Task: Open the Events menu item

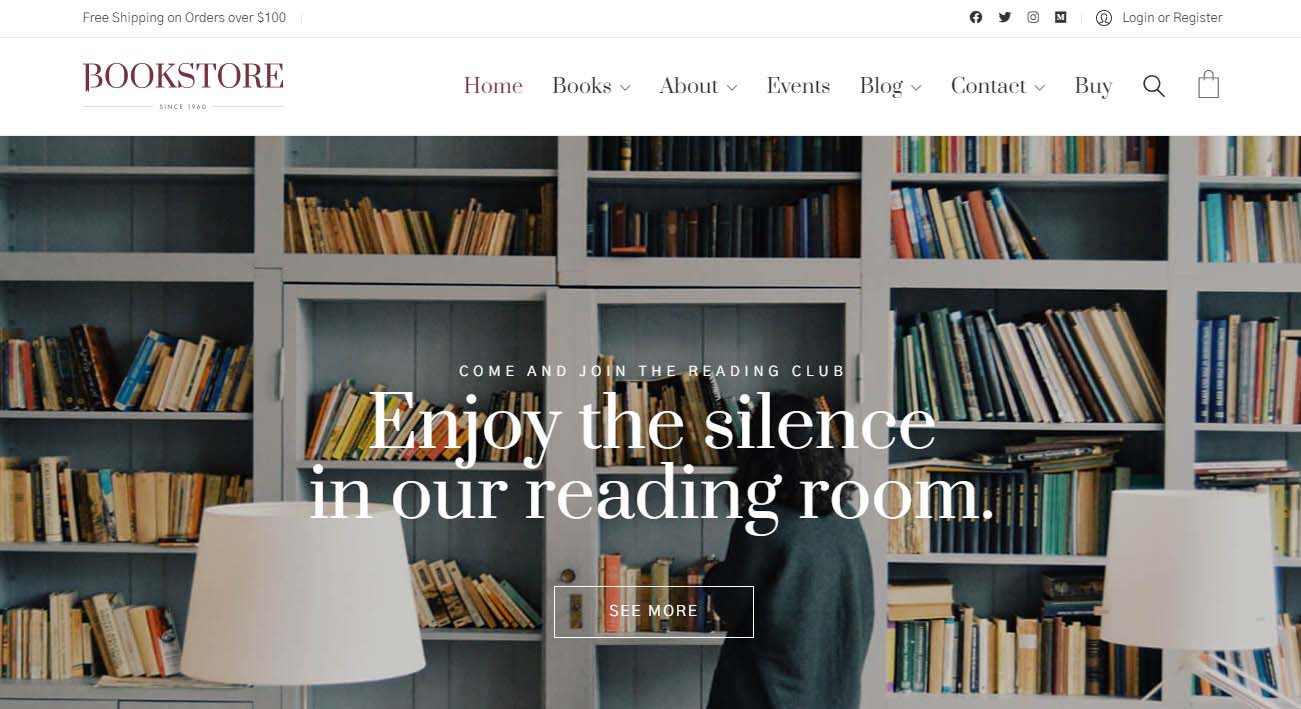Action: [x=798, y=86]
